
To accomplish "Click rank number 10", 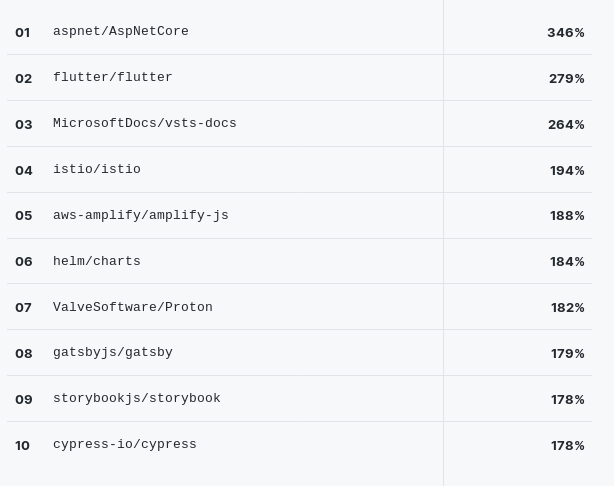I will [22, 446].
